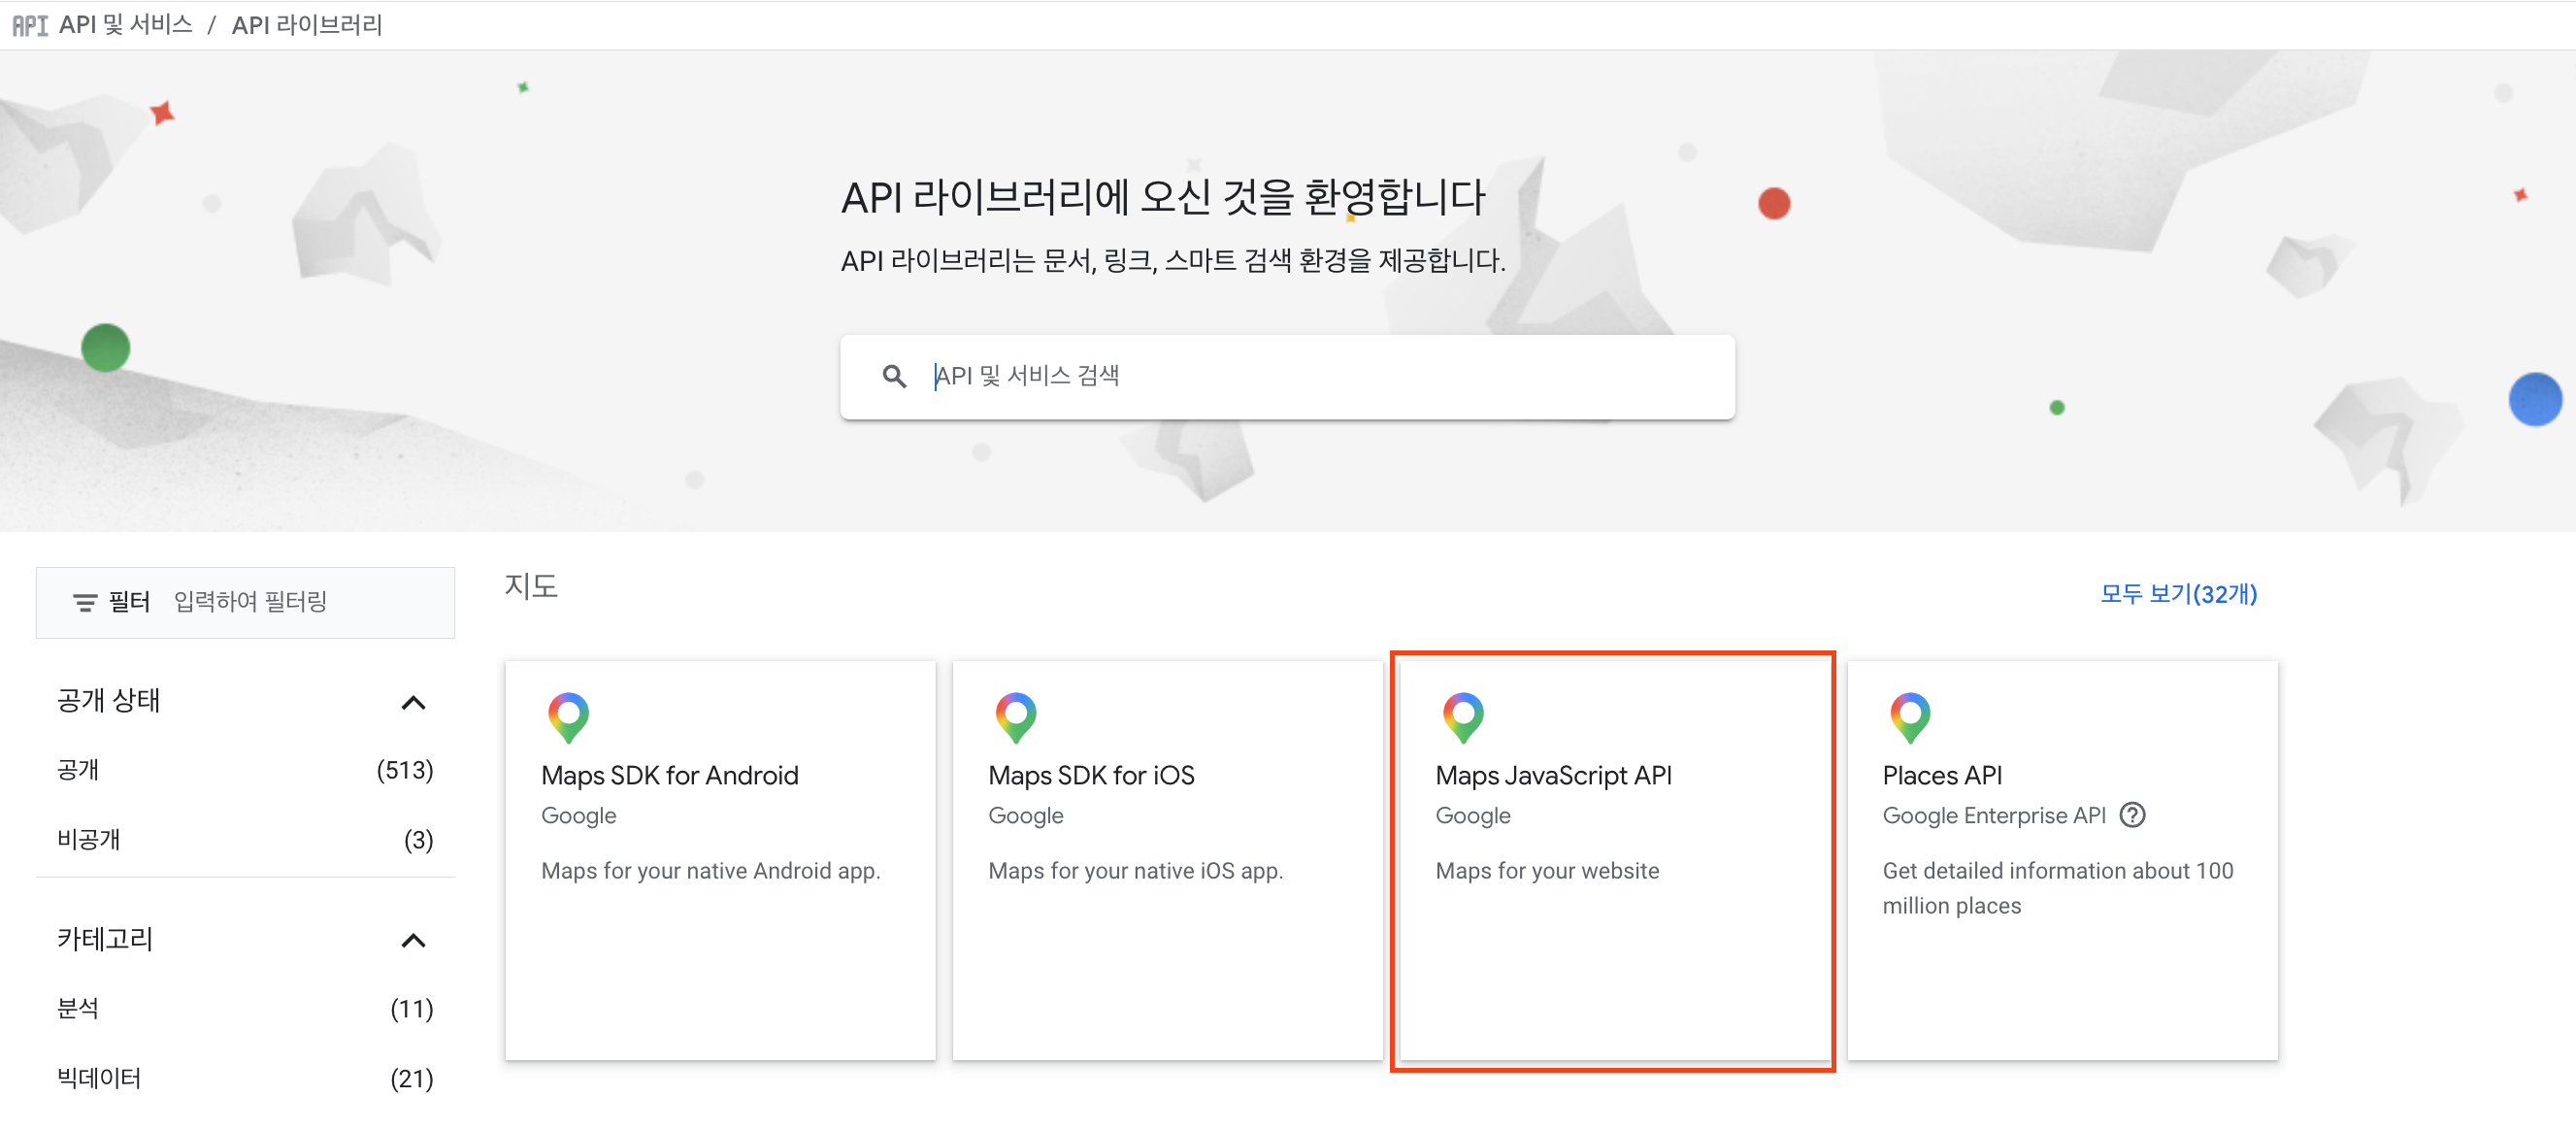Select the 비공개 filter option

tap(88, 839)
